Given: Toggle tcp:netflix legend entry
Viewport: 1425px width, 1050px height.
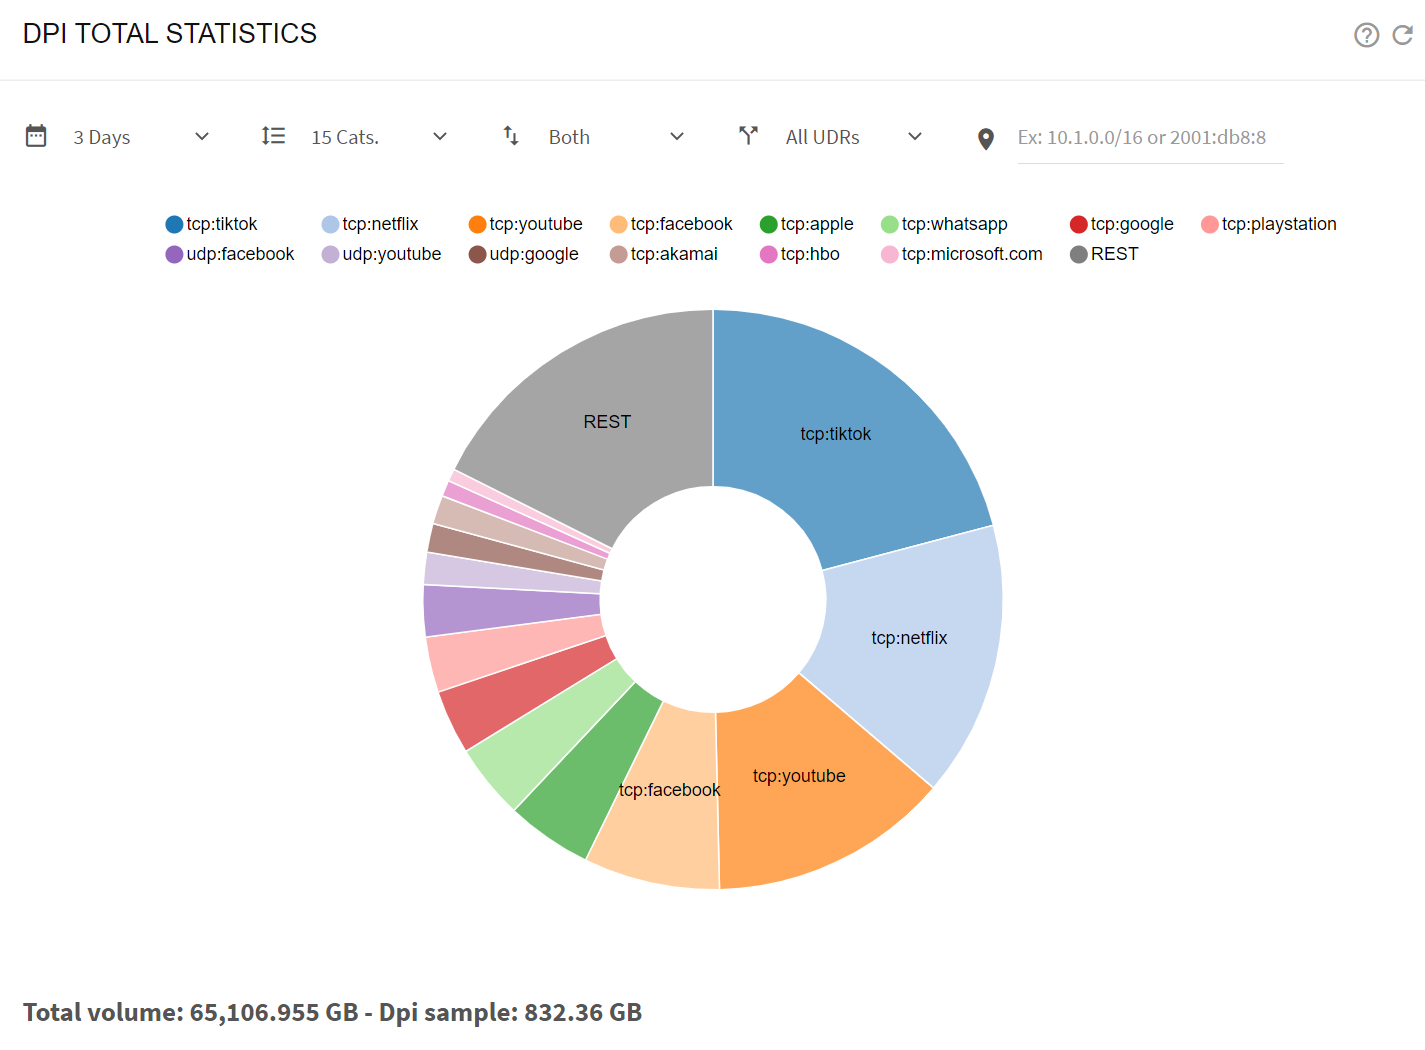Looking at the screenshot, I should (x=370, y=224).
